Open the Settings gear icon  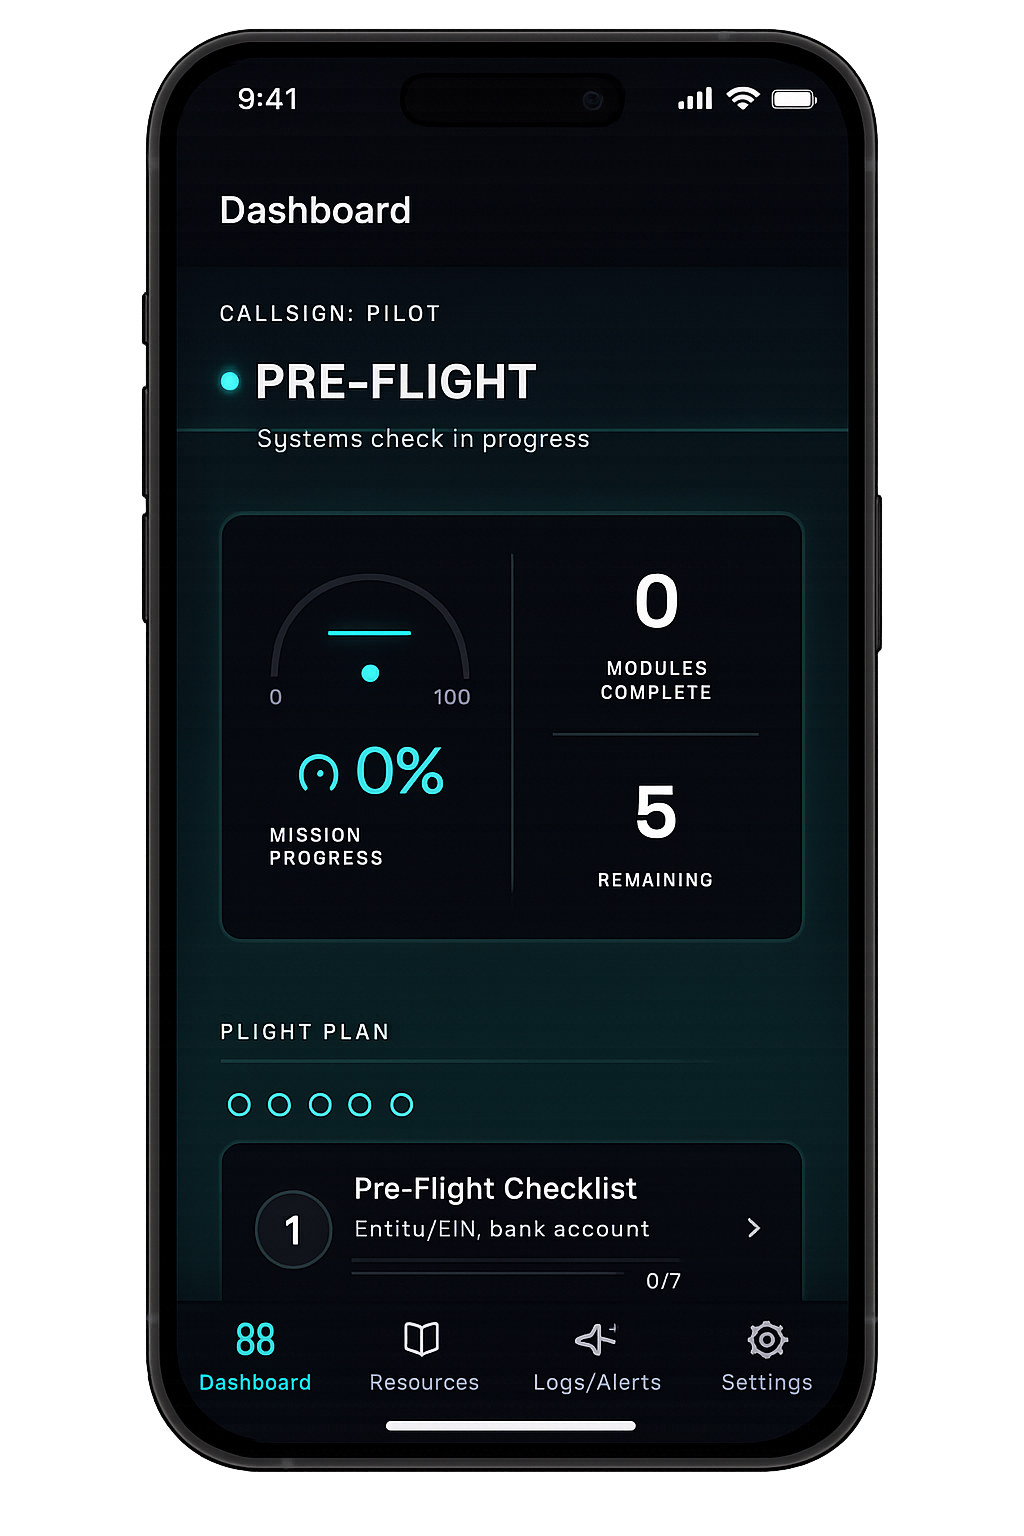pyautogui.click(x=766, y=1340)
